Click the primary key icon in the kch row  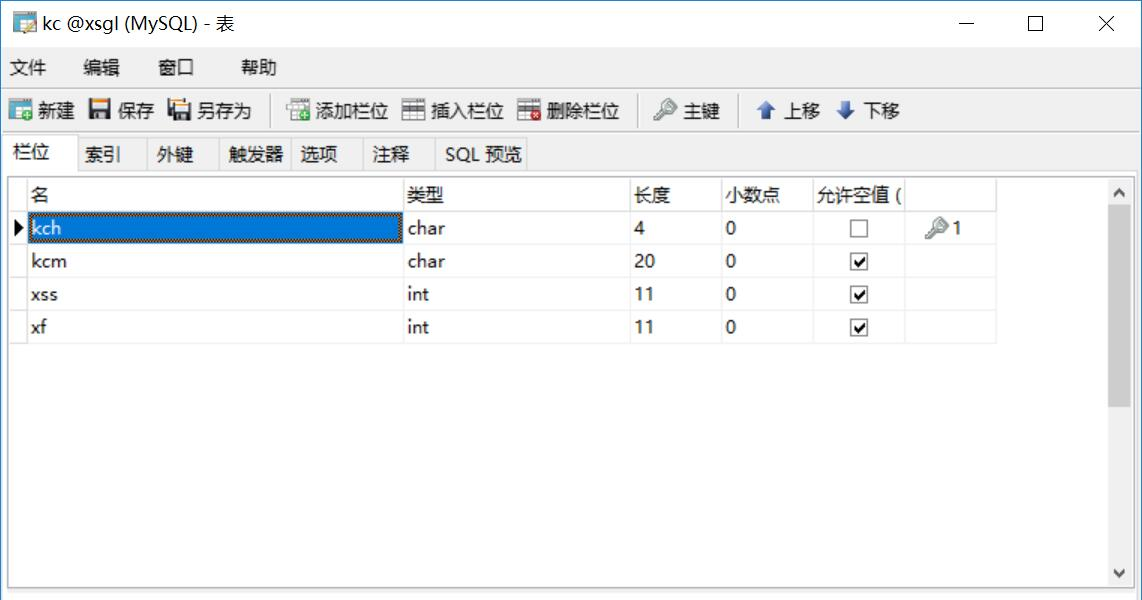pyautogui.click(x=936, y=228)
